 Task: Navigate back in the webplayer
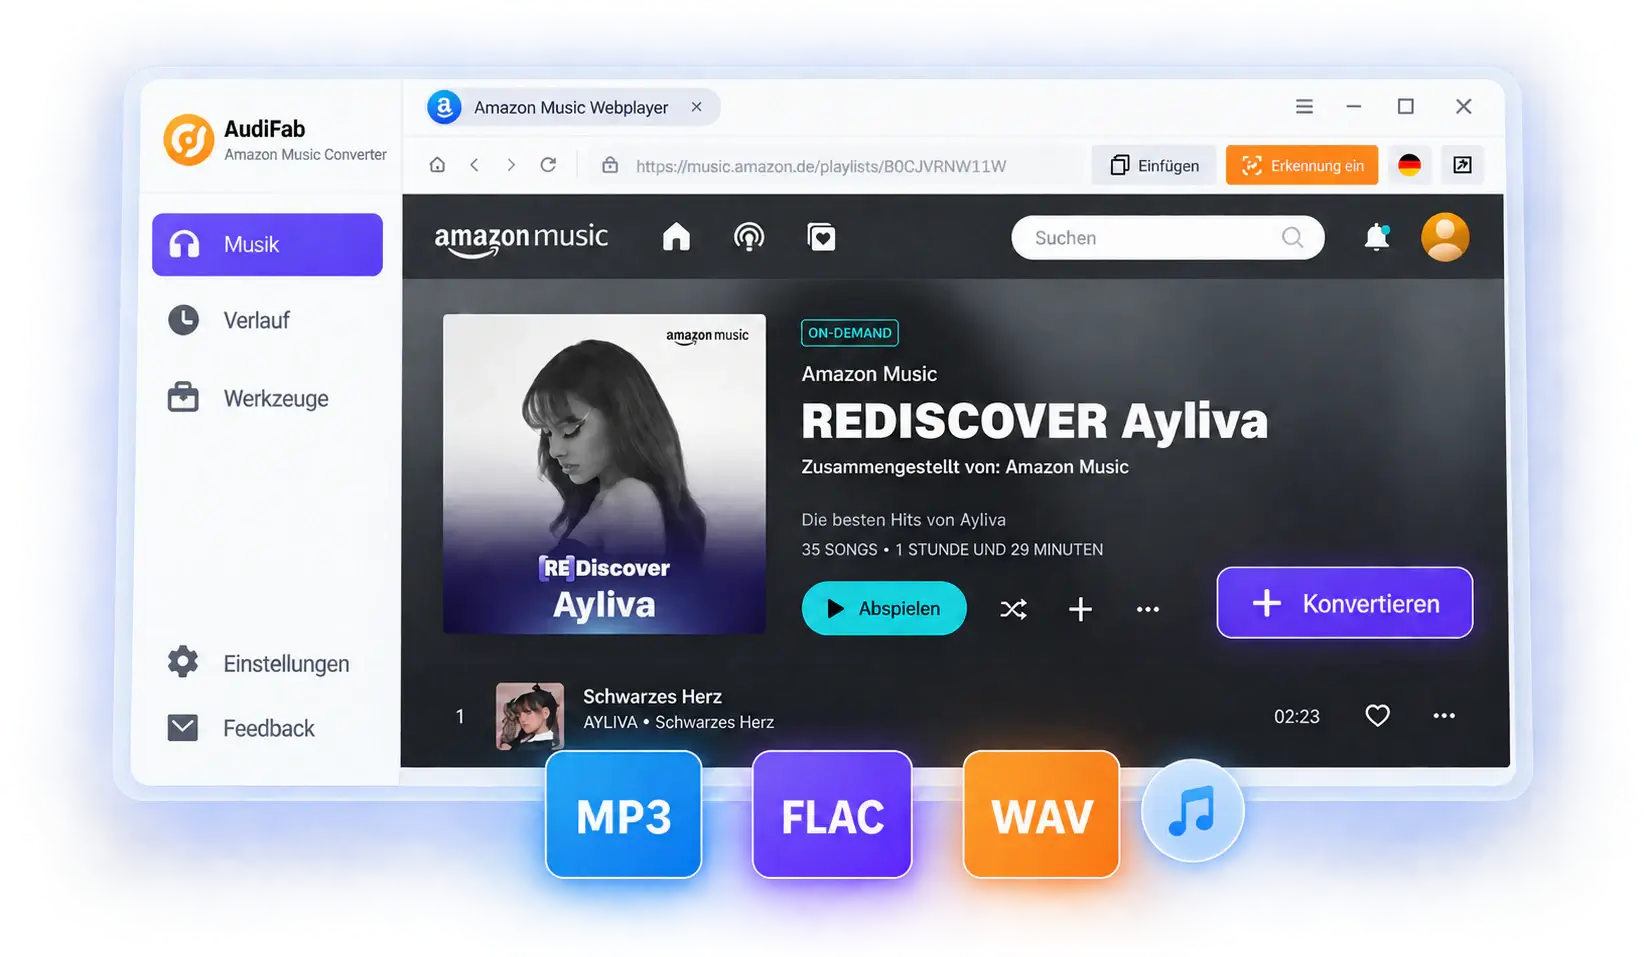point(475,165)
